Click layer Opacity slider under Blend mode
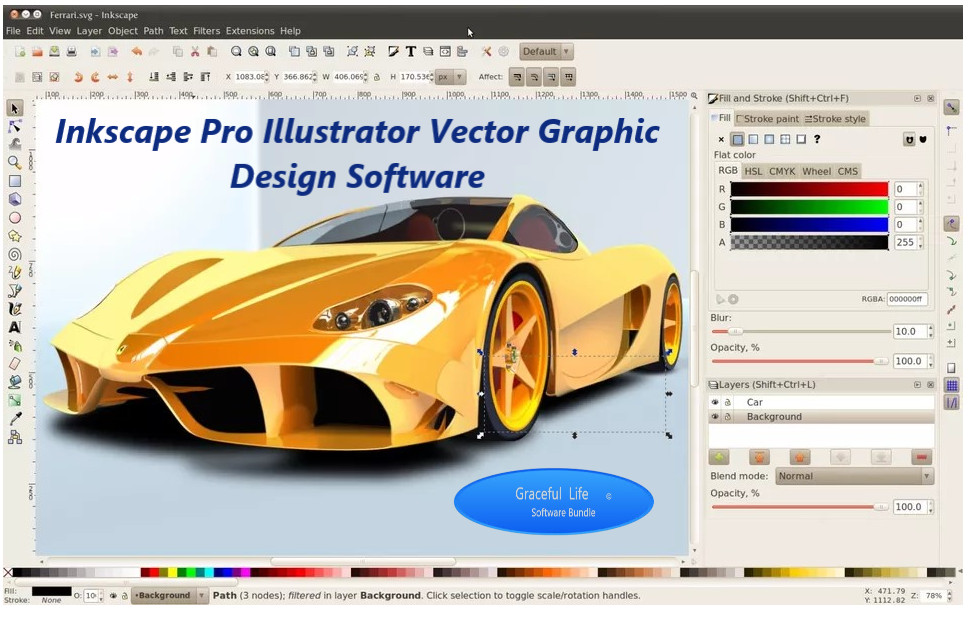This screenshot has height=620, width=969. click(801, 507)
